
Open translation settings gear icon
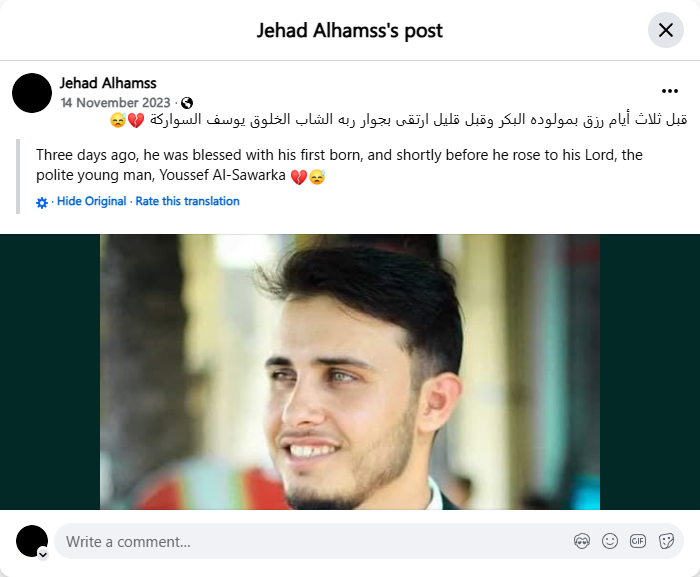pyautogui.click(x=42, y=203)
